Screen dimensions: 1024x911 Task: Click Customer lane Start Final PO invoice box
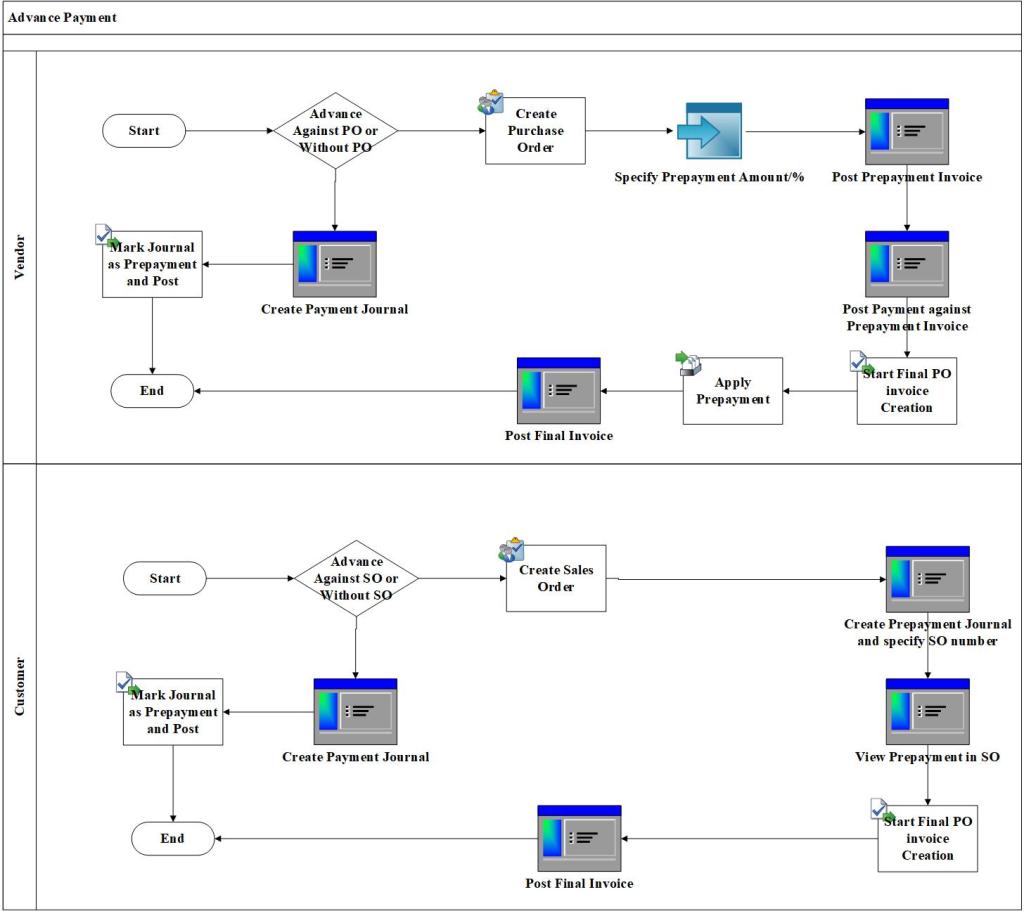pyautogui.click(x=927, y=838)
